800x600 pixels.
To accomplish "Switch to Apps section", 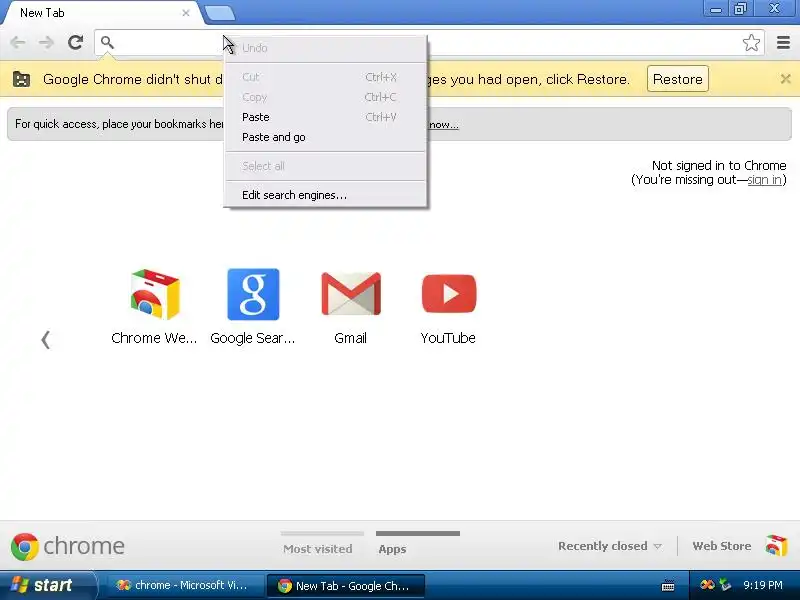I will (392, 549).
